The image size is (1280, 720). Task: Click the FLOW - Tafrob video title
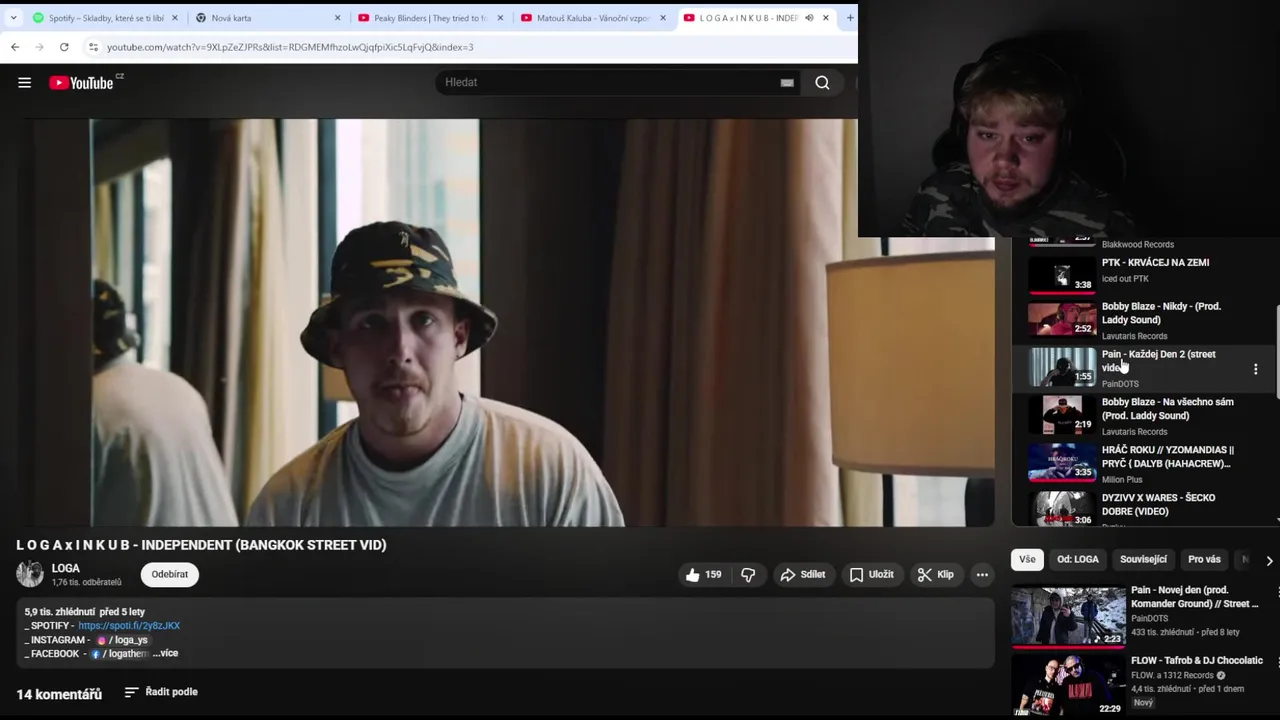[x=1197, y=661]
